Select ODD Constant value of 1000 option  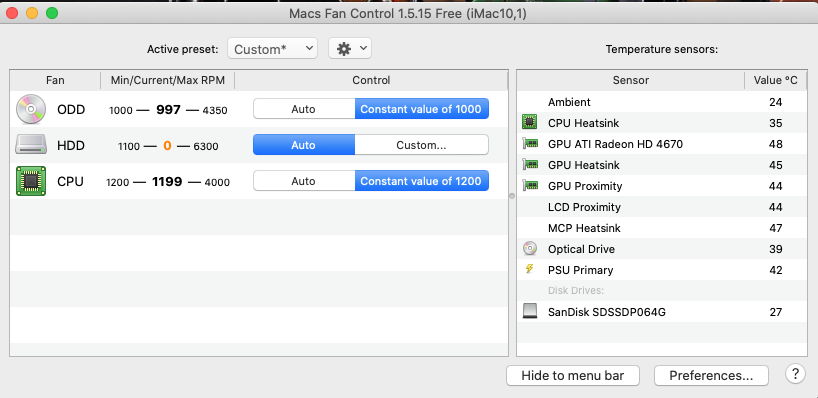(x=422, y=109)
